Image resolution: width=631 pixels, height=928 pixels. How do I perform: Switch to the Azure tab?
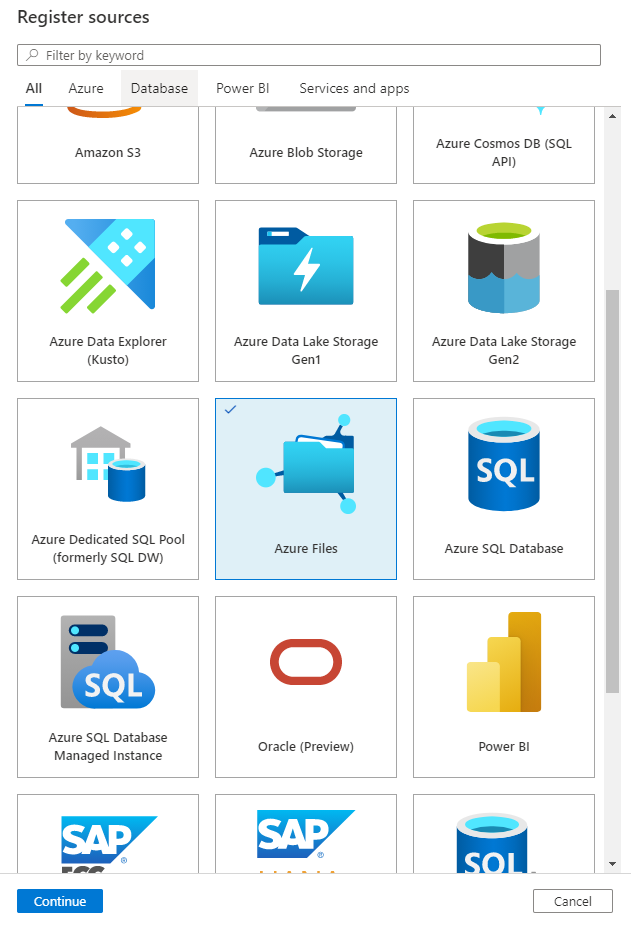pyautogui.click(x=86, y=88)
